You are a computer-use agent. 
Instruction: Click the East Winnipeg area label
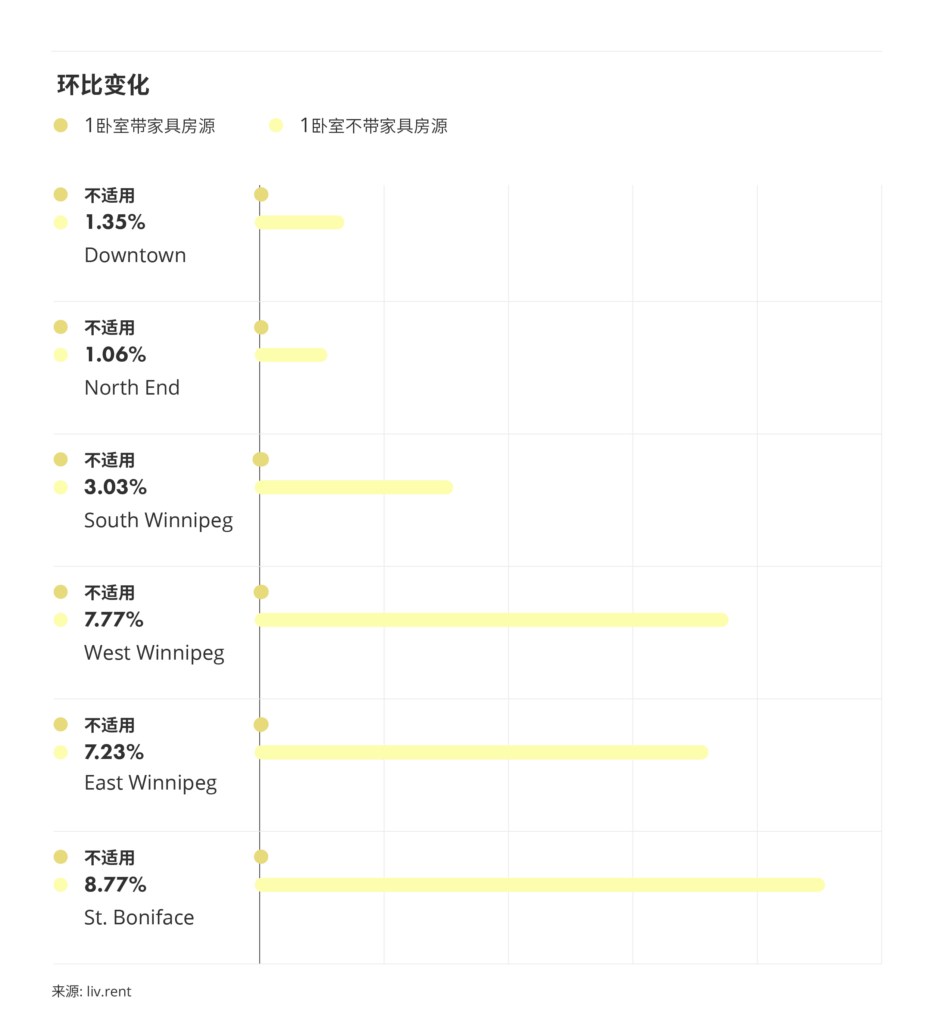[x=150, y=783]
